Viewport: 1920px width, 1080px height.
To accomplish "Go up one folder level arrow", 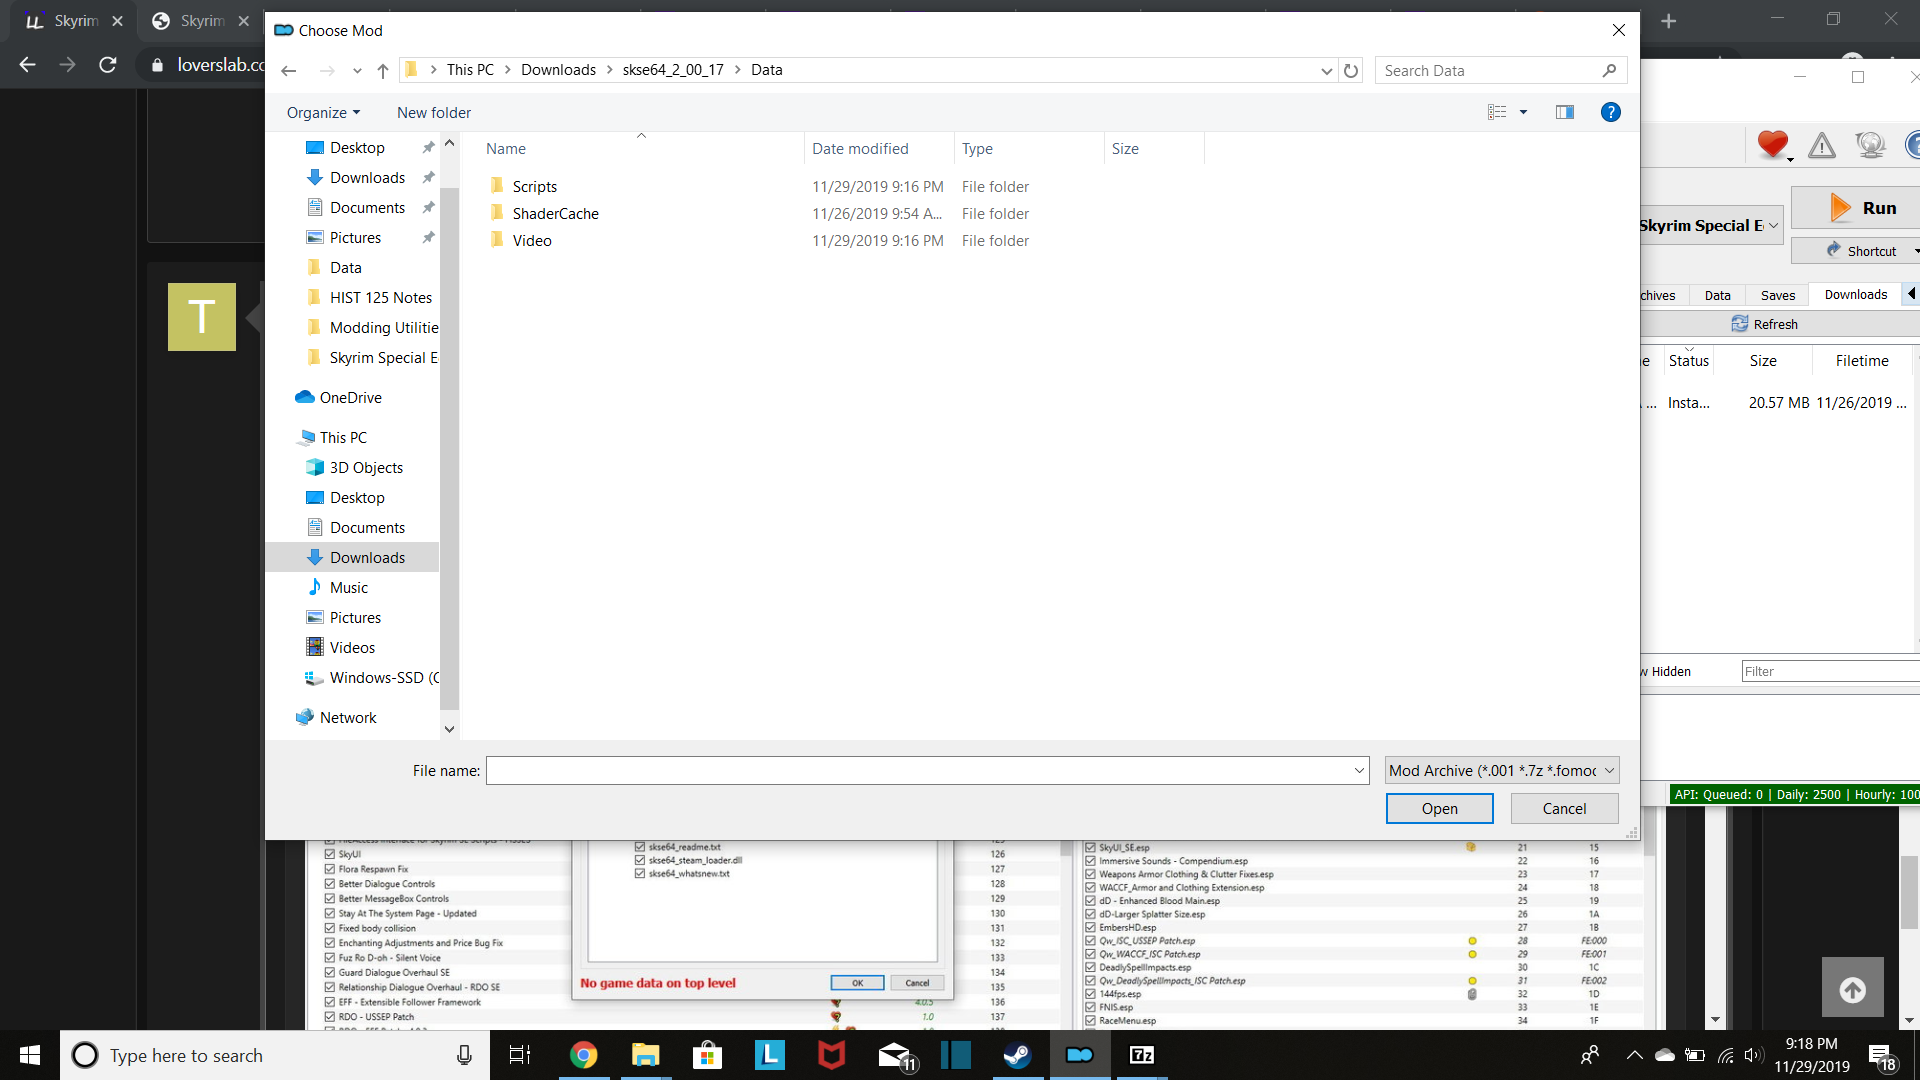I will (x=383, y=70).
